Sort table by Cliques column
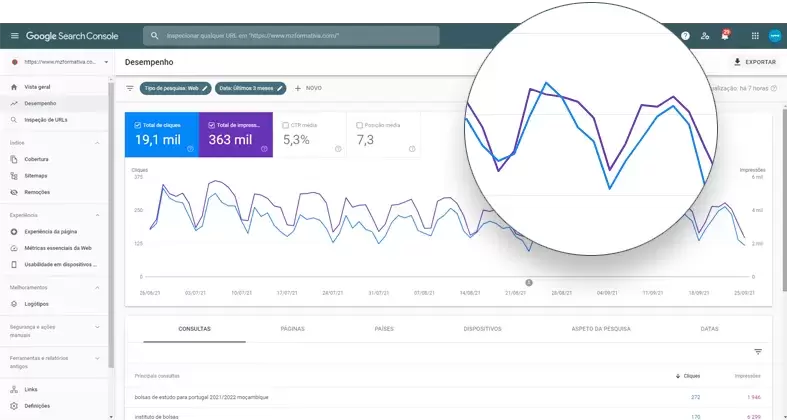This screenshot has width=787, height=420. (x=688, y=376)
